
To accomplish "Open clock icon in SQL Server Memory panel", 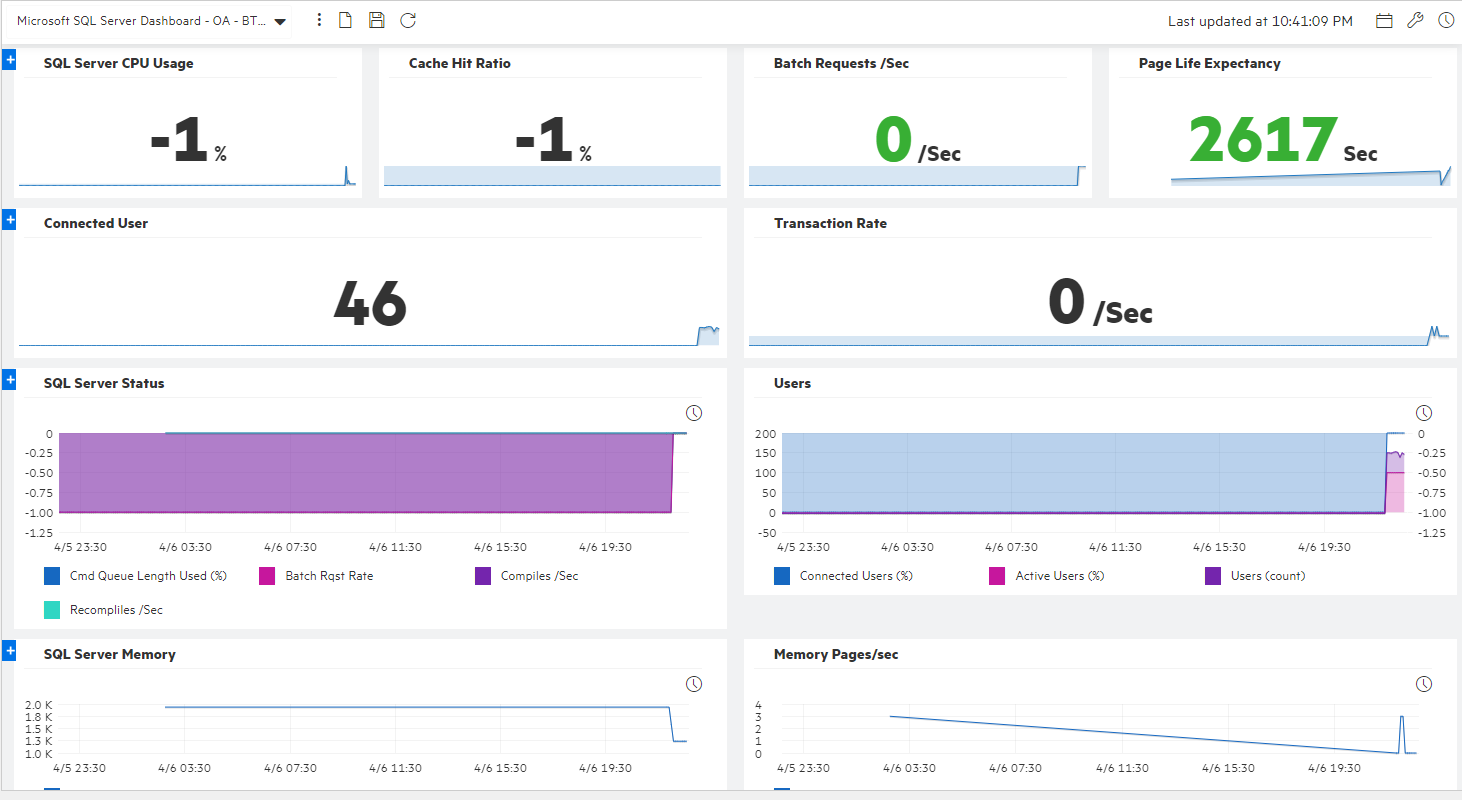I will [x=694, y=684].
